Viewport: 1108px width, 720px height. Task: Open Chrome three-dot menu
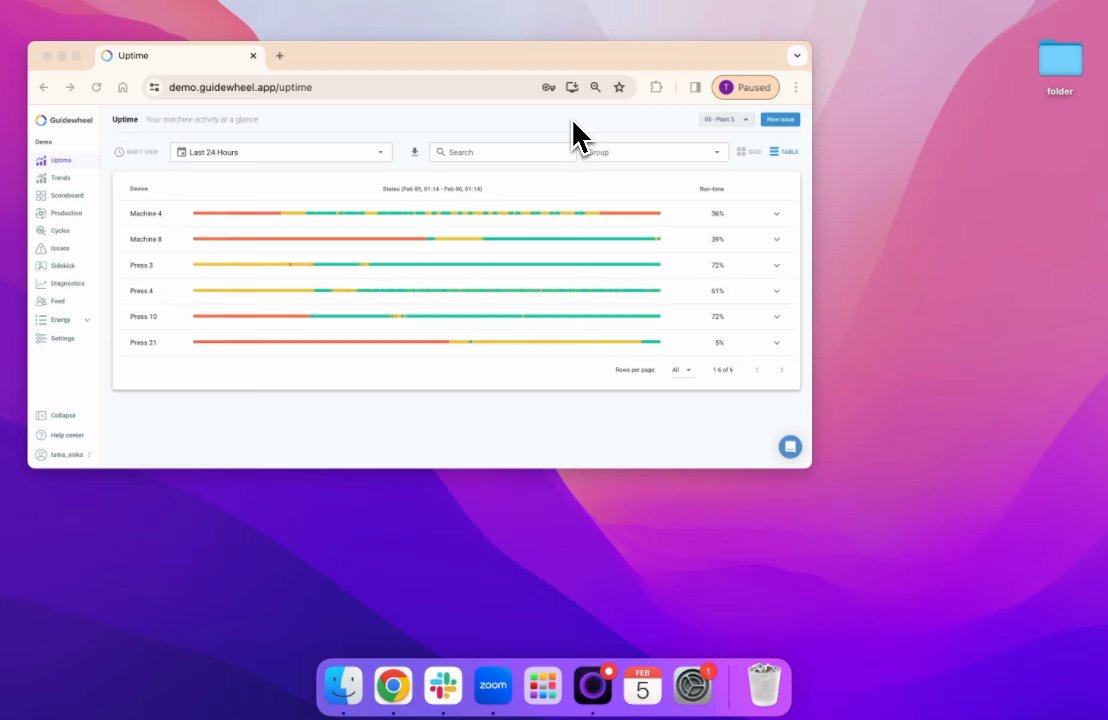(796, 87)
